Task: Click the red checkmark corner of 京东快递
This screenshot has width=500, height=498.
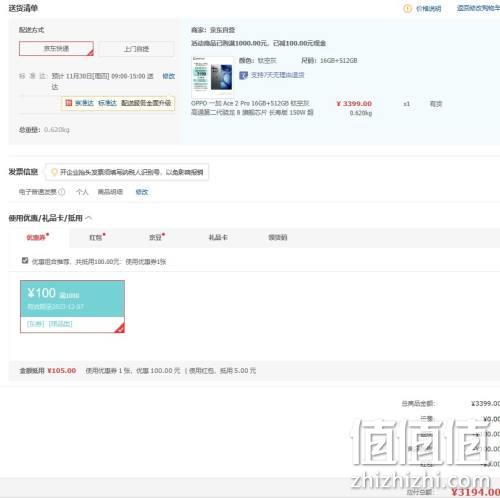Action: pyautogui.click(x=90, y=52)
